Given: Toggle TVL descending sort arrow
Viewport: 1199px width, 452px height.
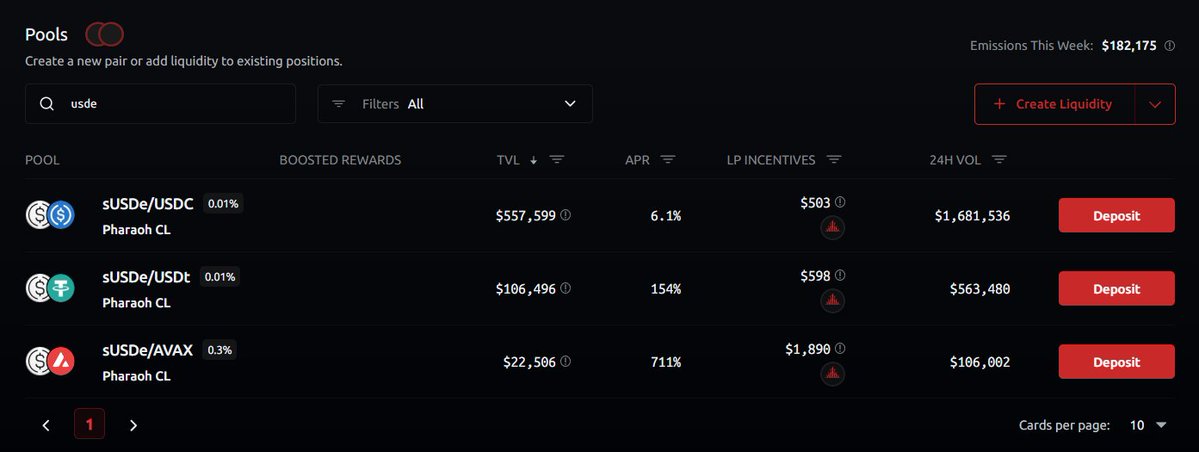Looking at the screenshot, I should tap(534, 160).
